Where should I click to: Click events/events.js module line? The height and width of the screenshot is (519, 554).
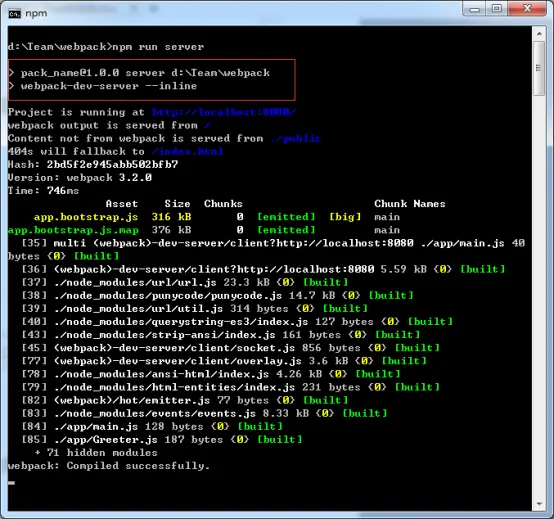205,413
